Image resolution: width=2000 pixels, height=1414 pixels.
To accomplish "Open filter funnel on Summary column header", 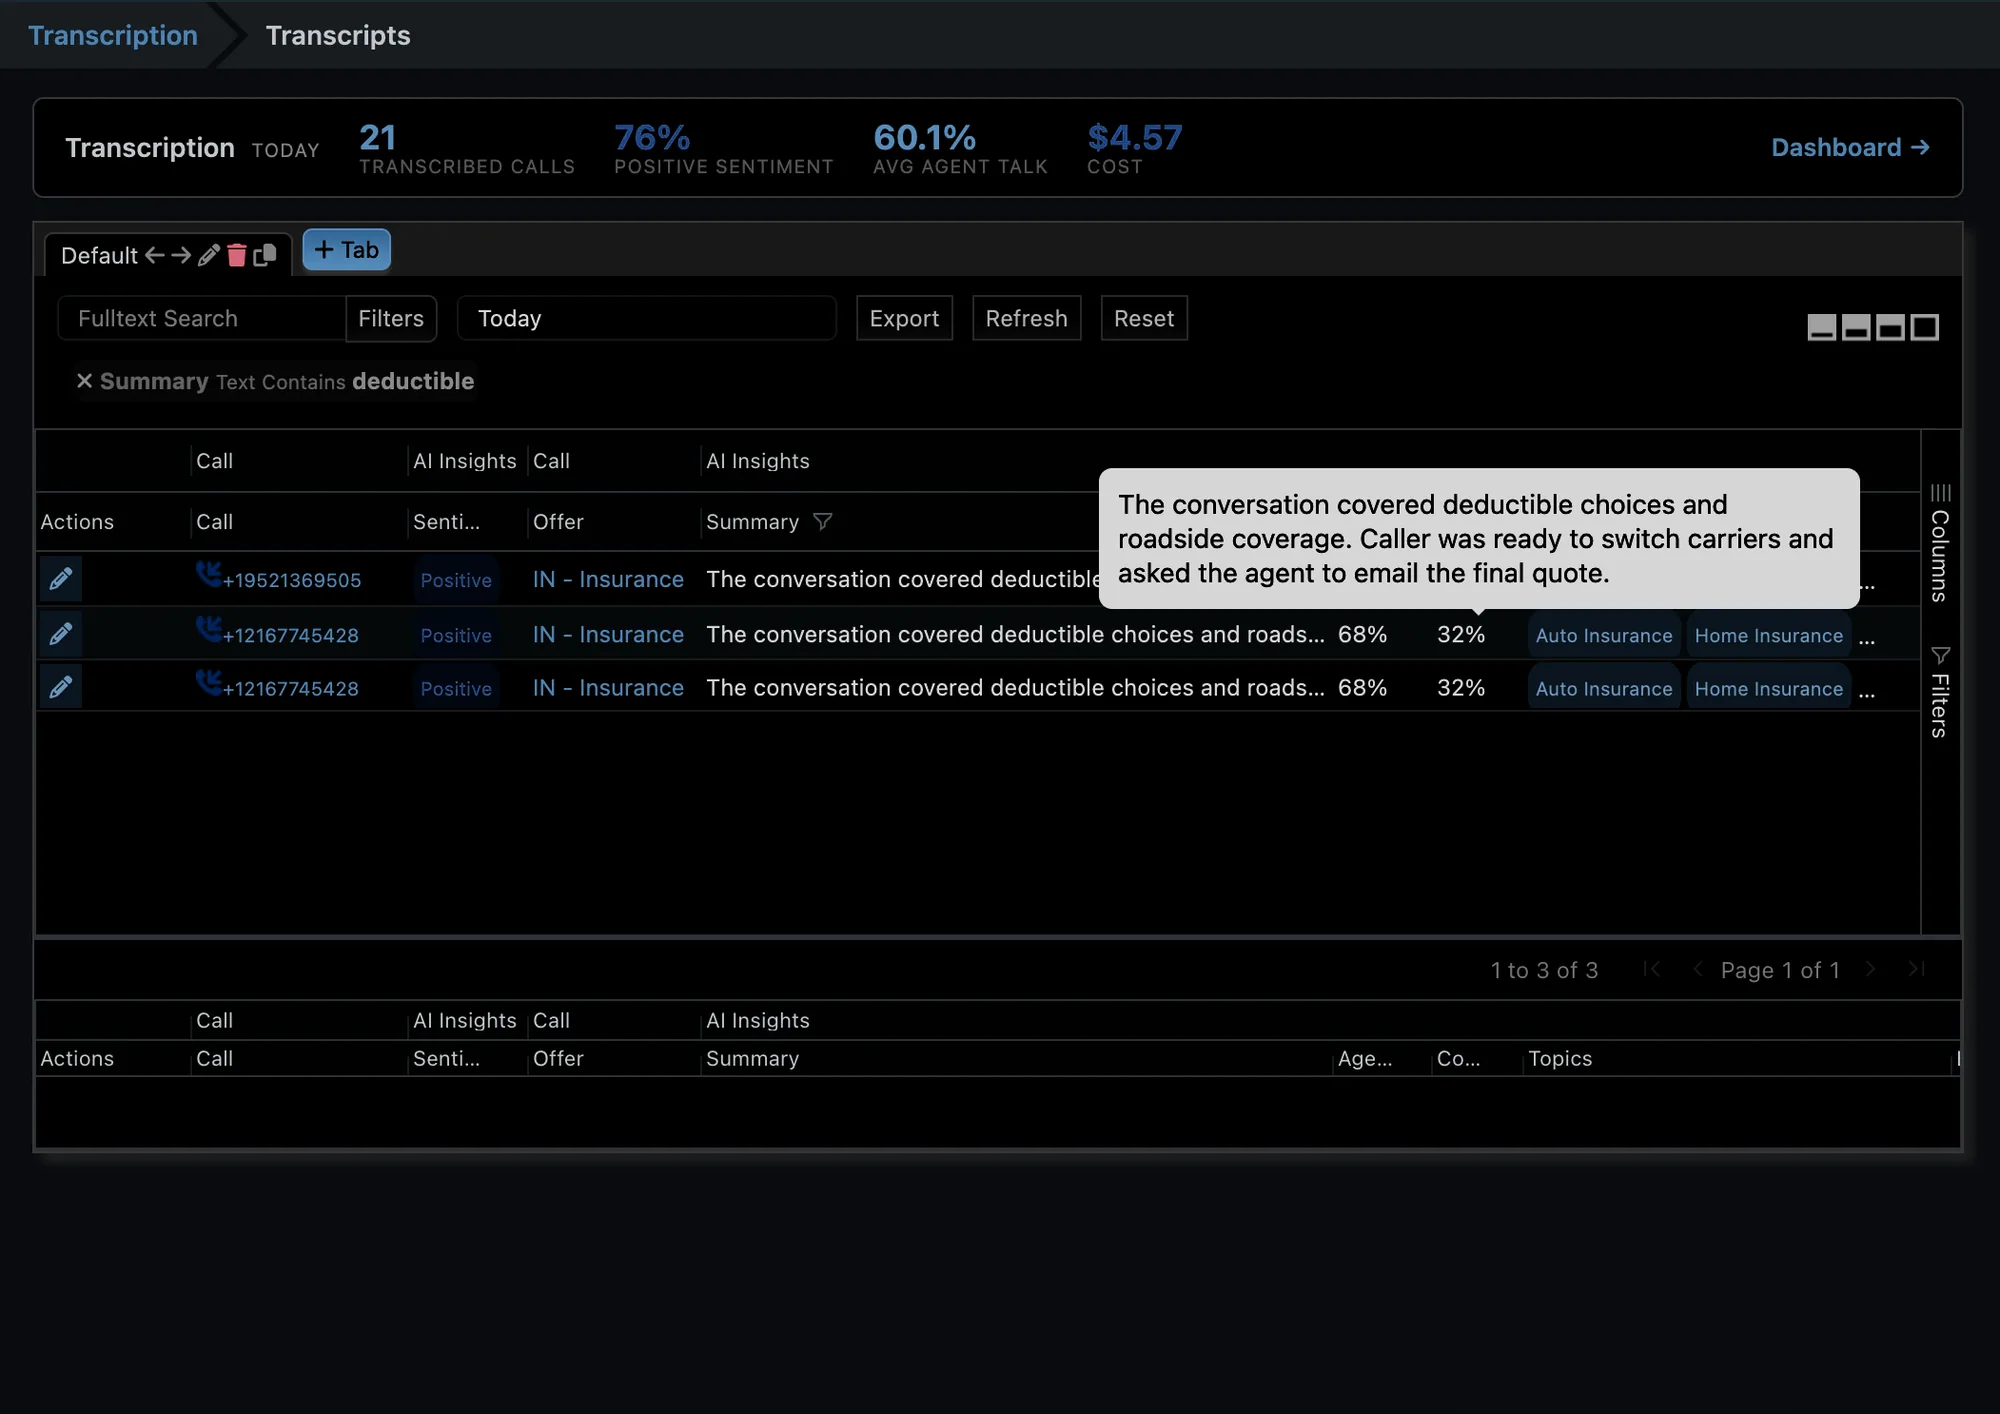I will point(822,521).
